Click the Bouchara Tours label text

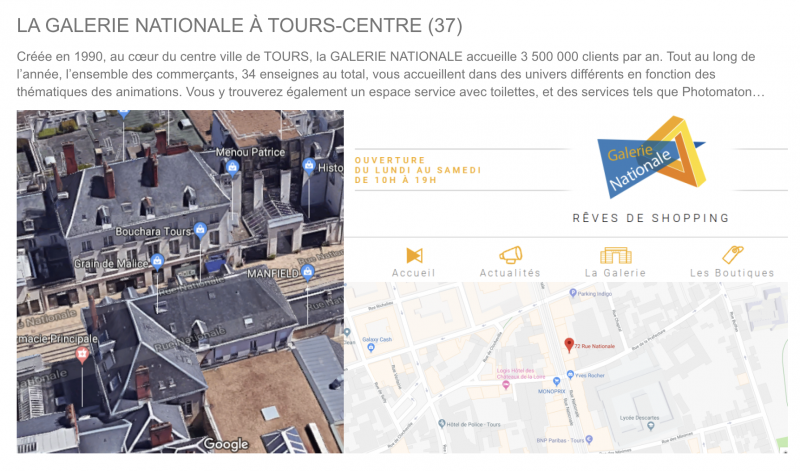[x=153, y=232]
